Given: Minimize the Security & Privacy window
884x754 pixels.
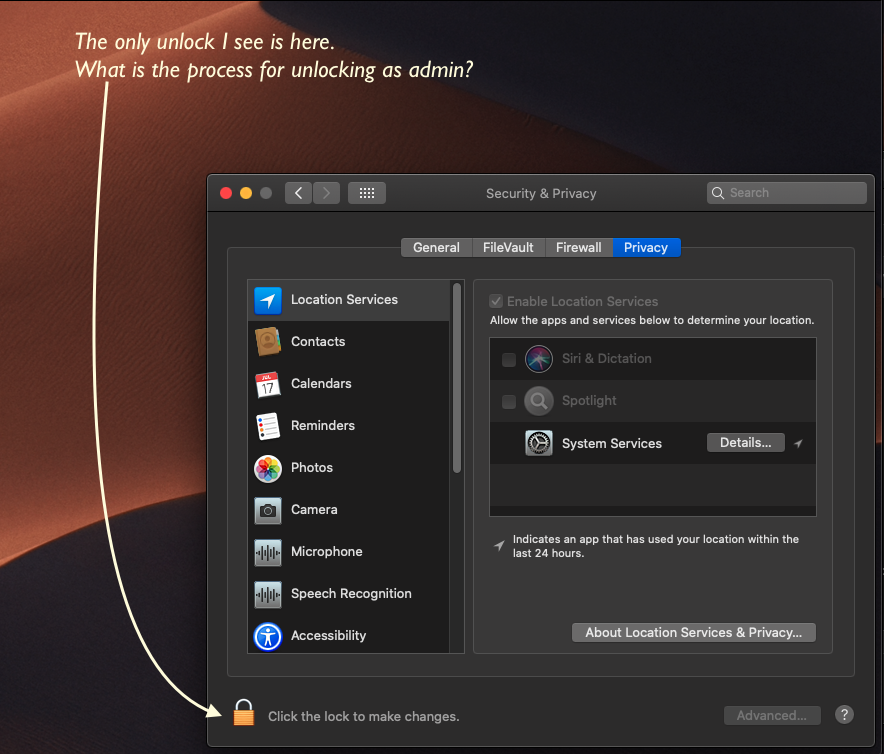Looking at the screenshot, I should click(x=246, y=193).
